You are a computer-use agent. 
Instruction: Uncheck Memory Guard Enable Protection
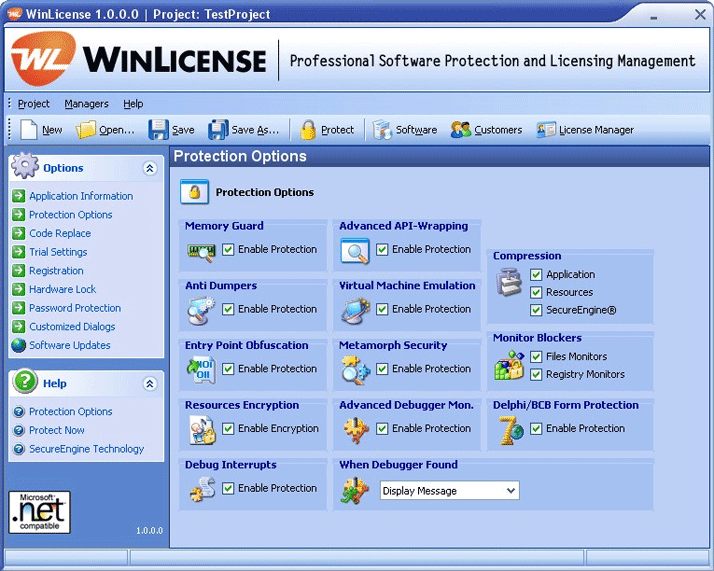click(228, 249)
